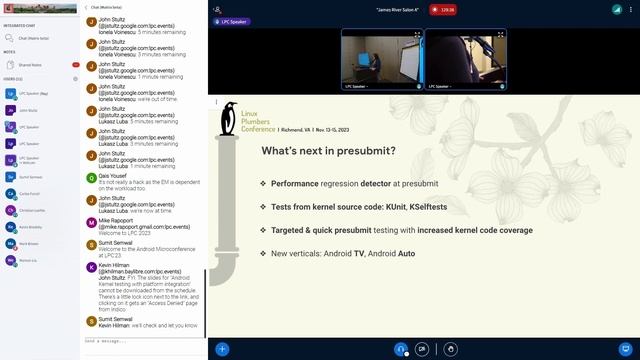Click the Shared Notes document icon

[x=10, y=65]
